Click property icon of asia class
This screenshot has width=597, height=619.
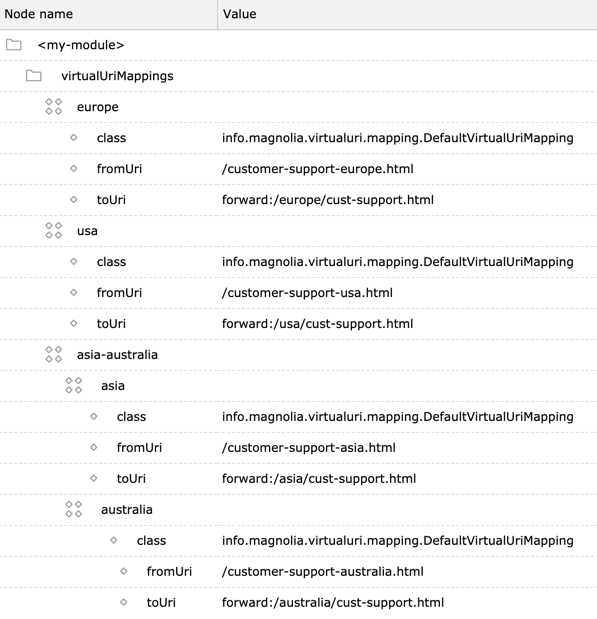coord(94,416)
